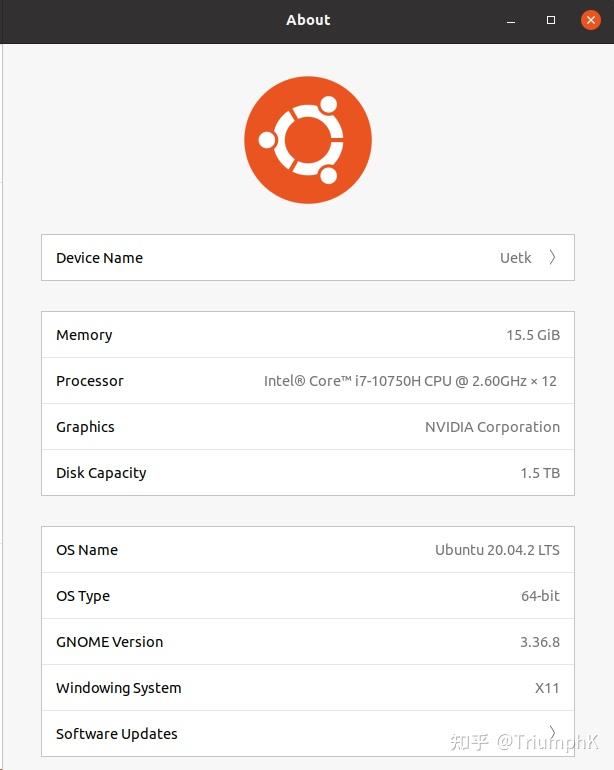Select the Processor information row

307,381
